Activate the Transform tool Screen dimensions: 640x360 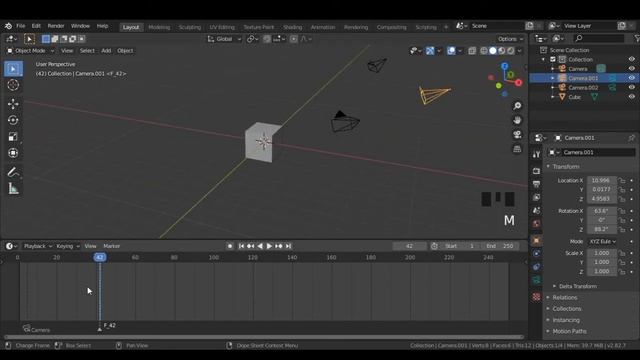click(13, 153)
